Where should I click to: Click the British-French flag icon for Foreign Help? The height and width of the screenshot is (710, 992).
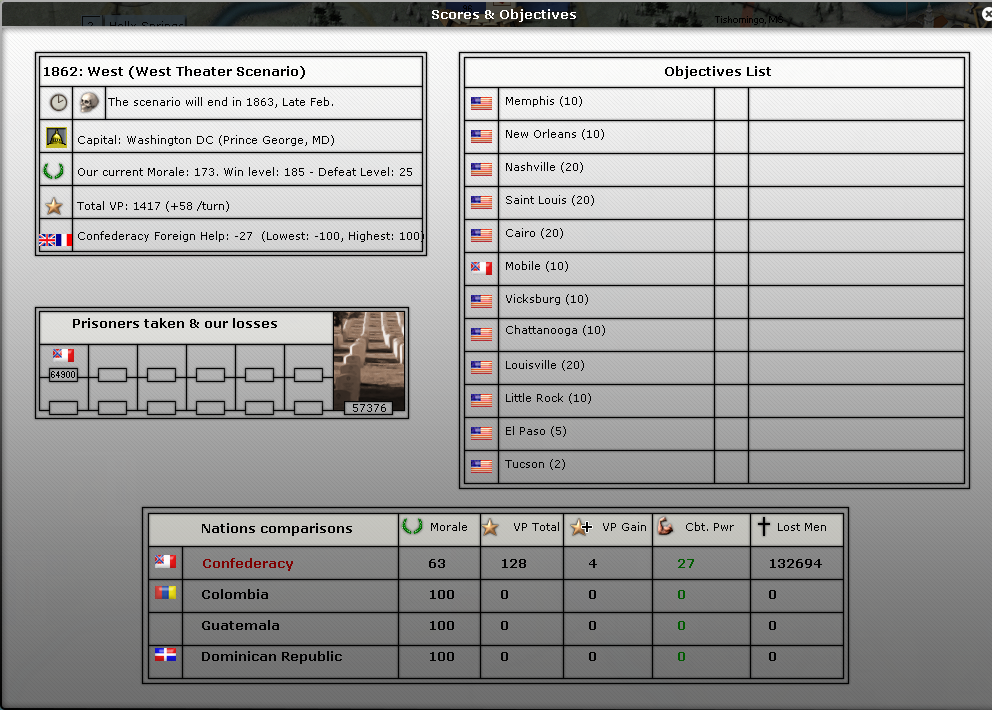coord(55,240)
